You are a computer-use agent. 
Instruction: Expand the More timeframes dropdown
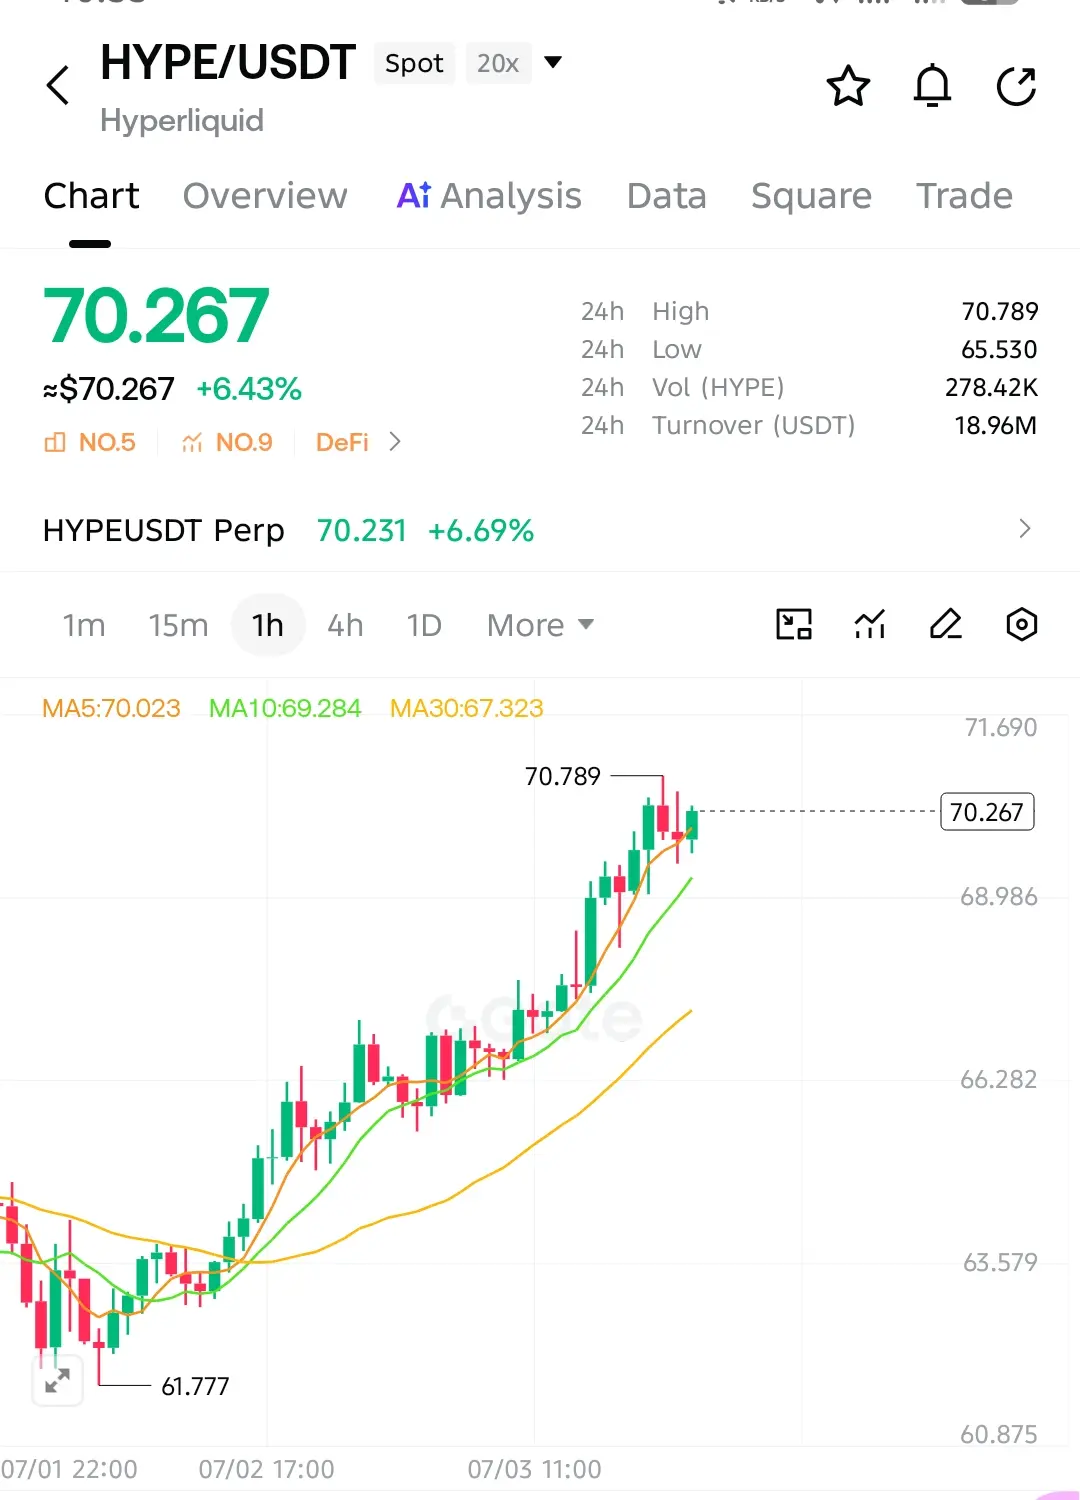click(540, 626)
